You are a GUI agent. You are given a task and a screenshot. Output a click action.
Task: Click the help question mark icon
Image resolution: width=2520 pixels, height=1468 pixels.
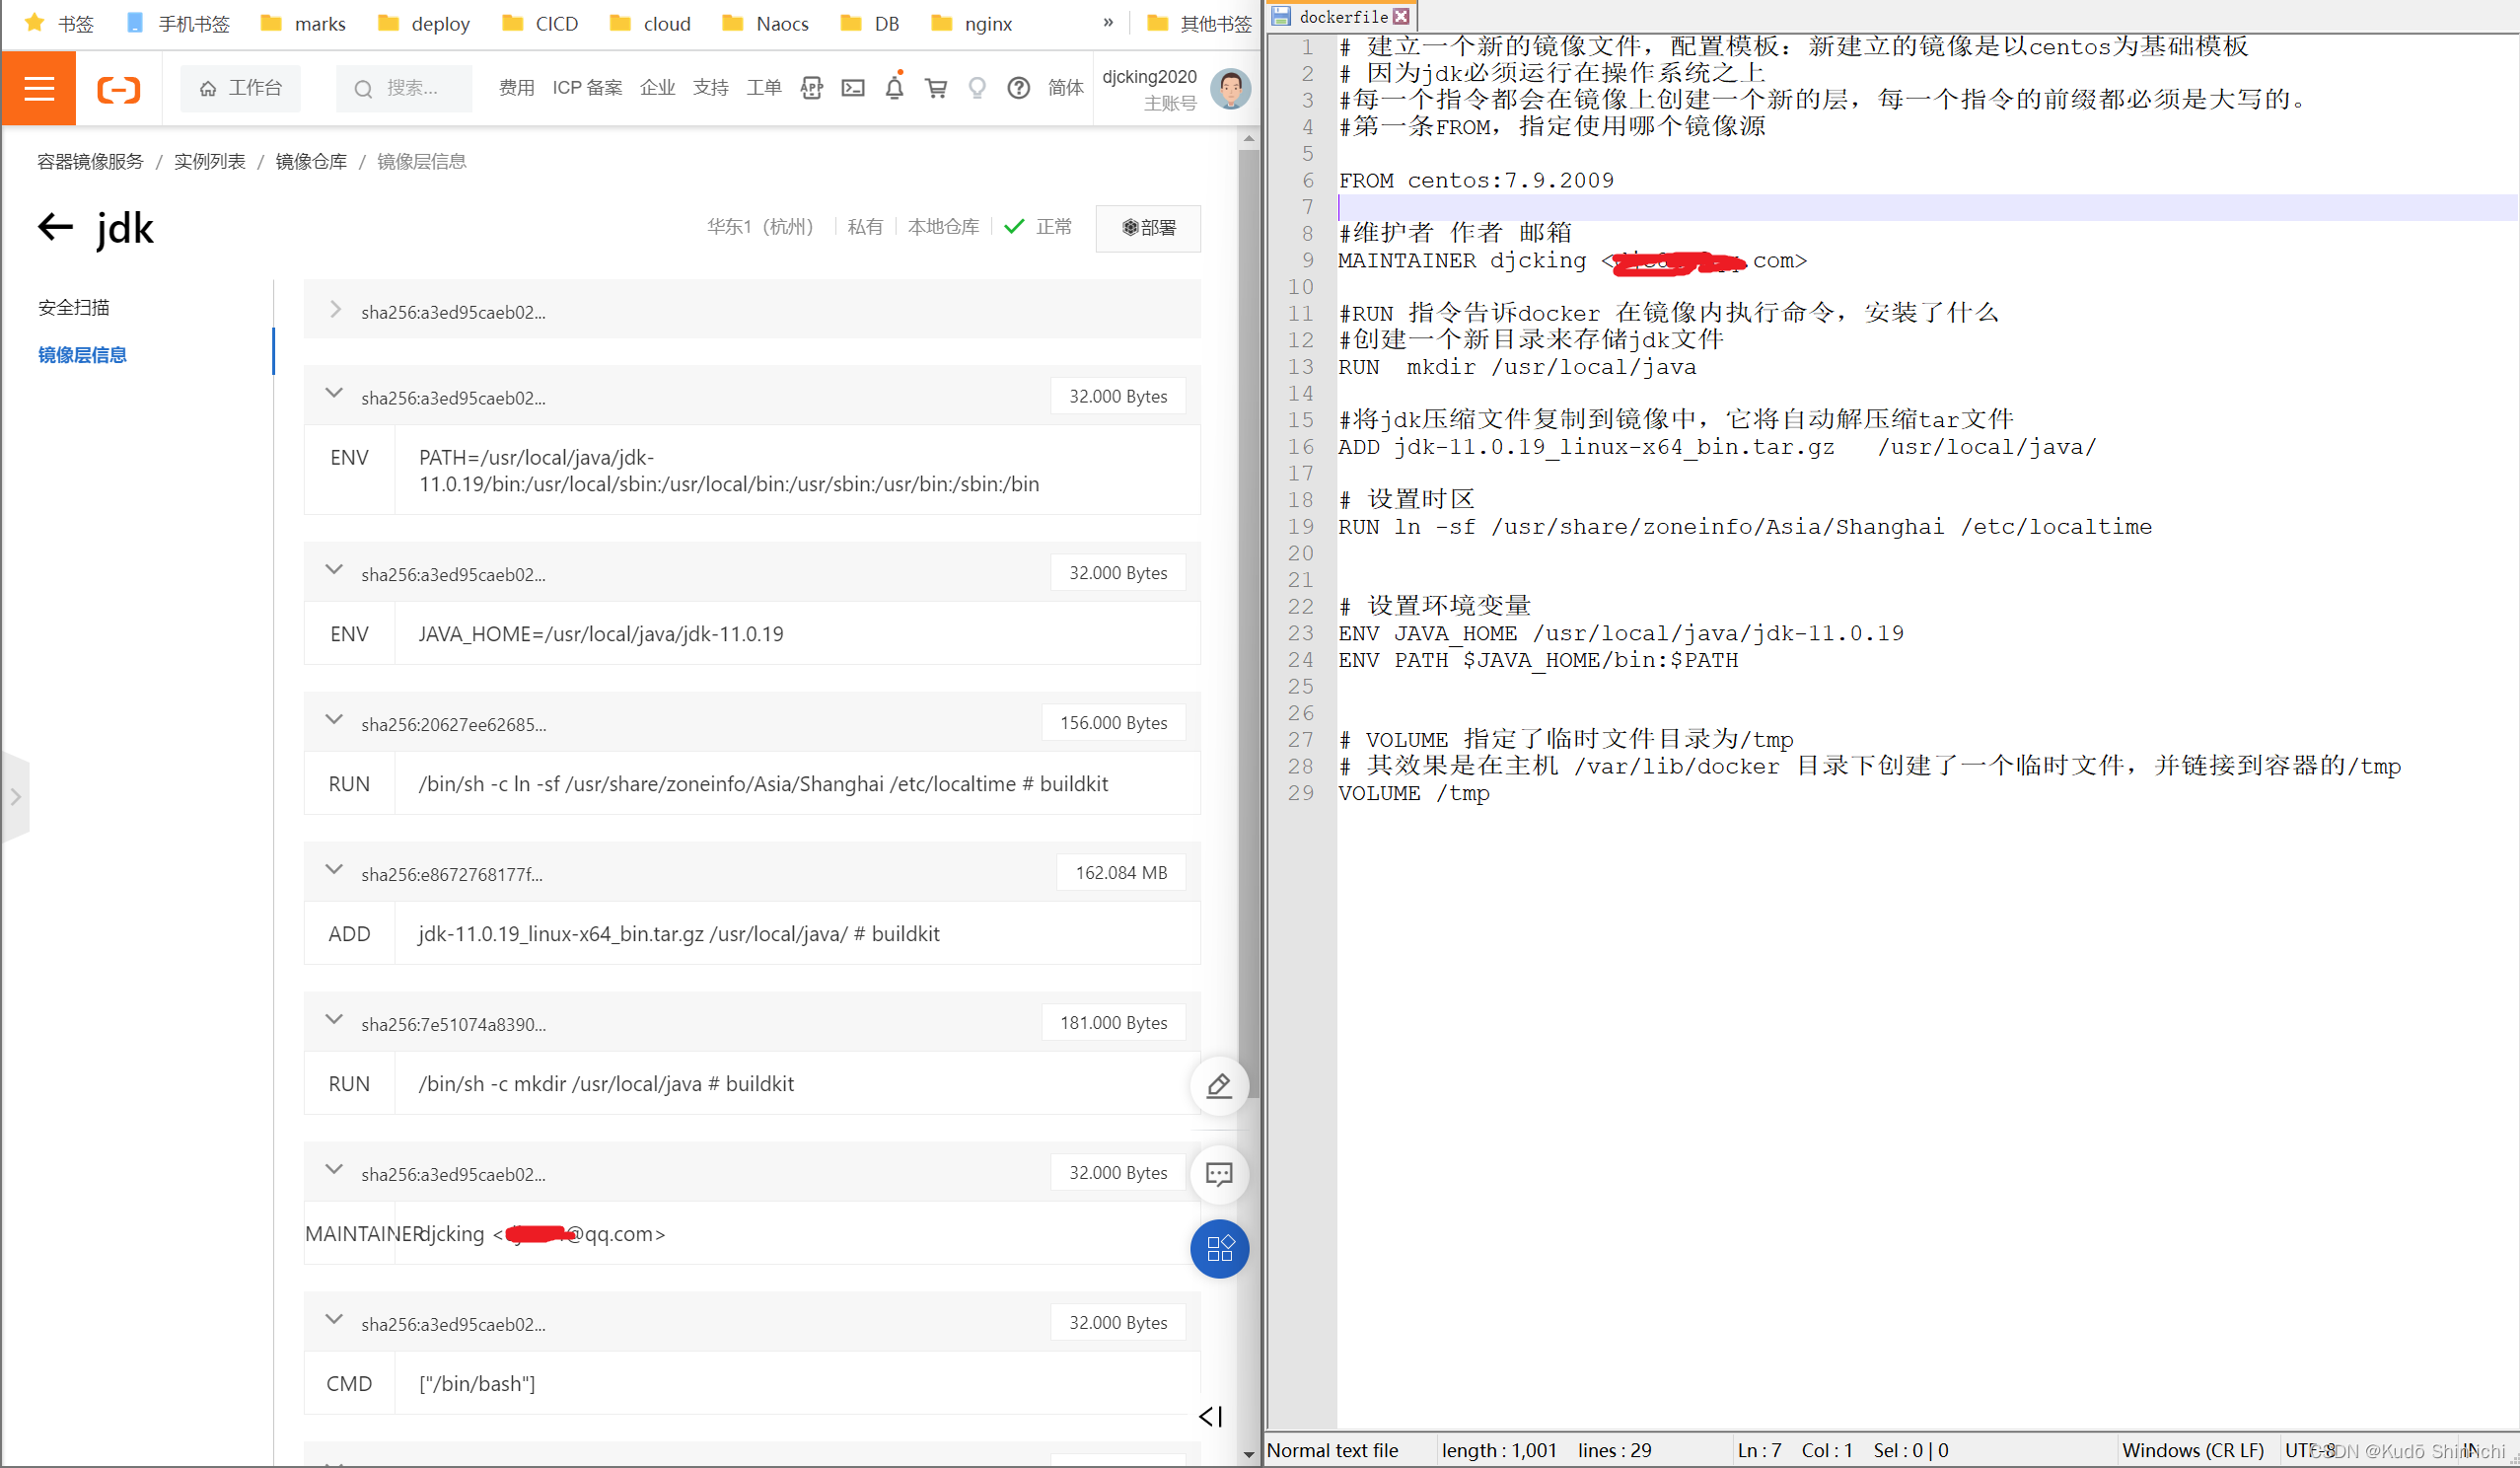point(1018,88)
